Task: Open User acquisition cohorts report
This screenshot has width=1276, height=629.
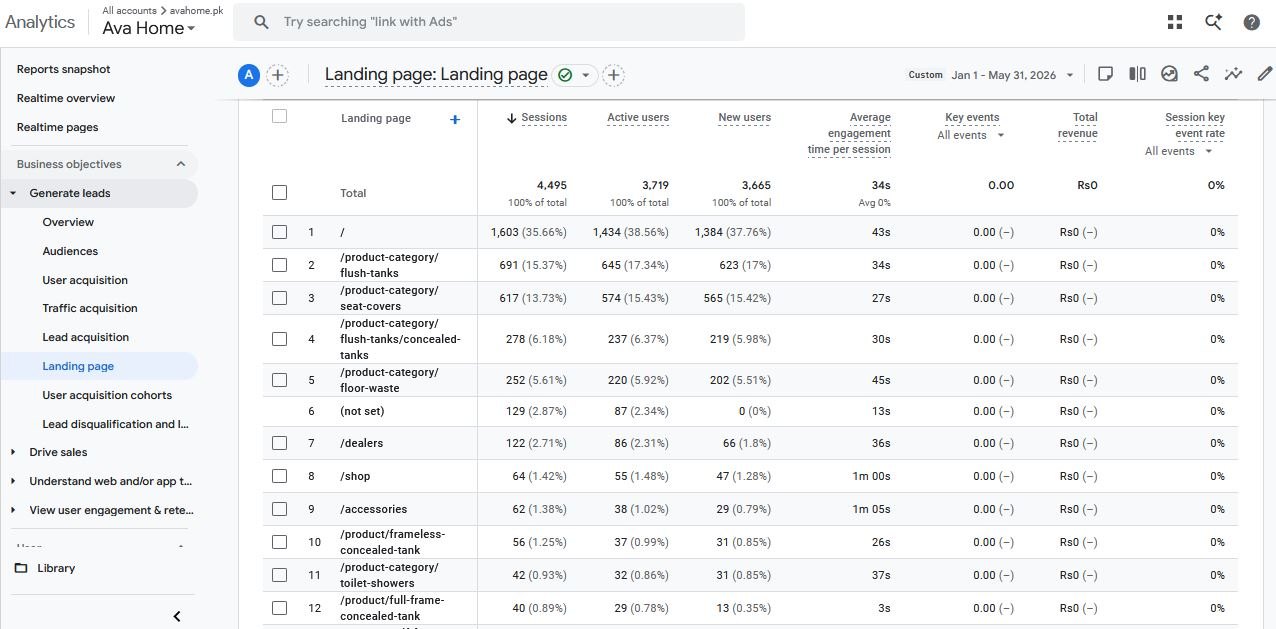Action: (107, 395)
